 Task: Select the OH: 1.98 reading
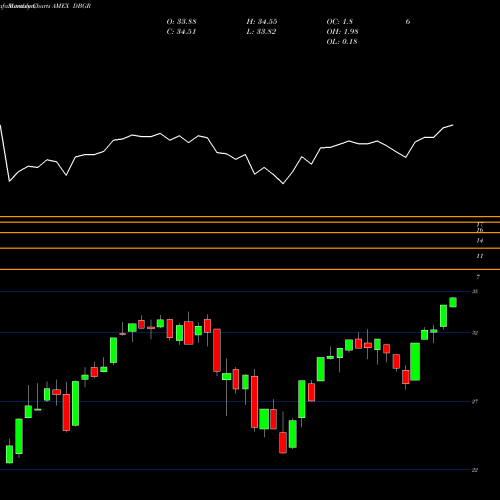pyautogui.click(x=342, y=32)
